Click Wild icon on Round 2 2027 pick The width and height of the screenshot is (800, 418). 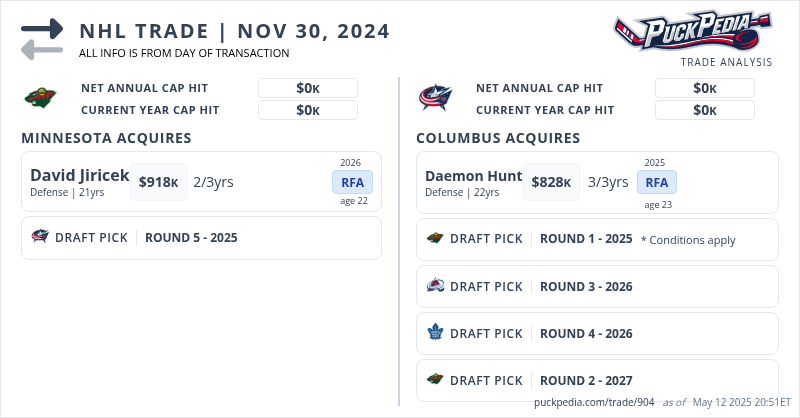click(435, 380)
